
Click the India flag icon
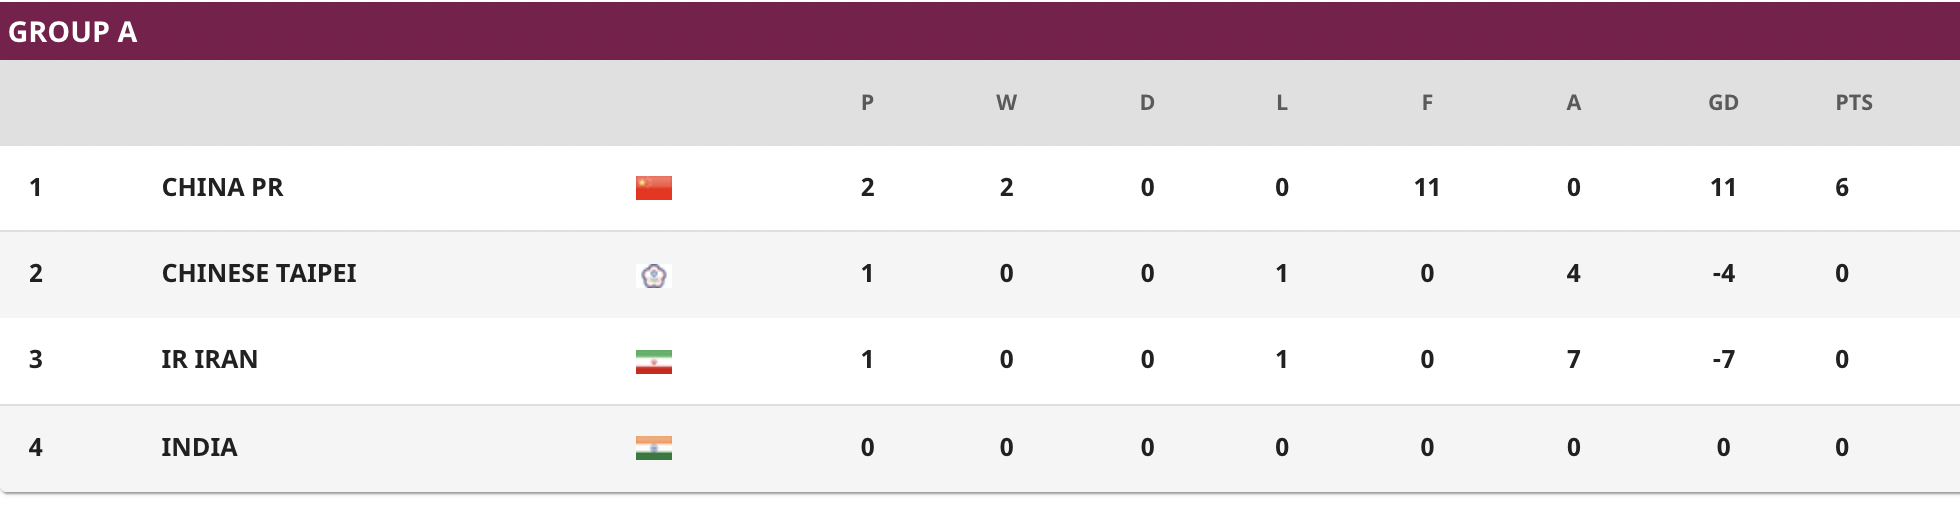tap(654, 448)
